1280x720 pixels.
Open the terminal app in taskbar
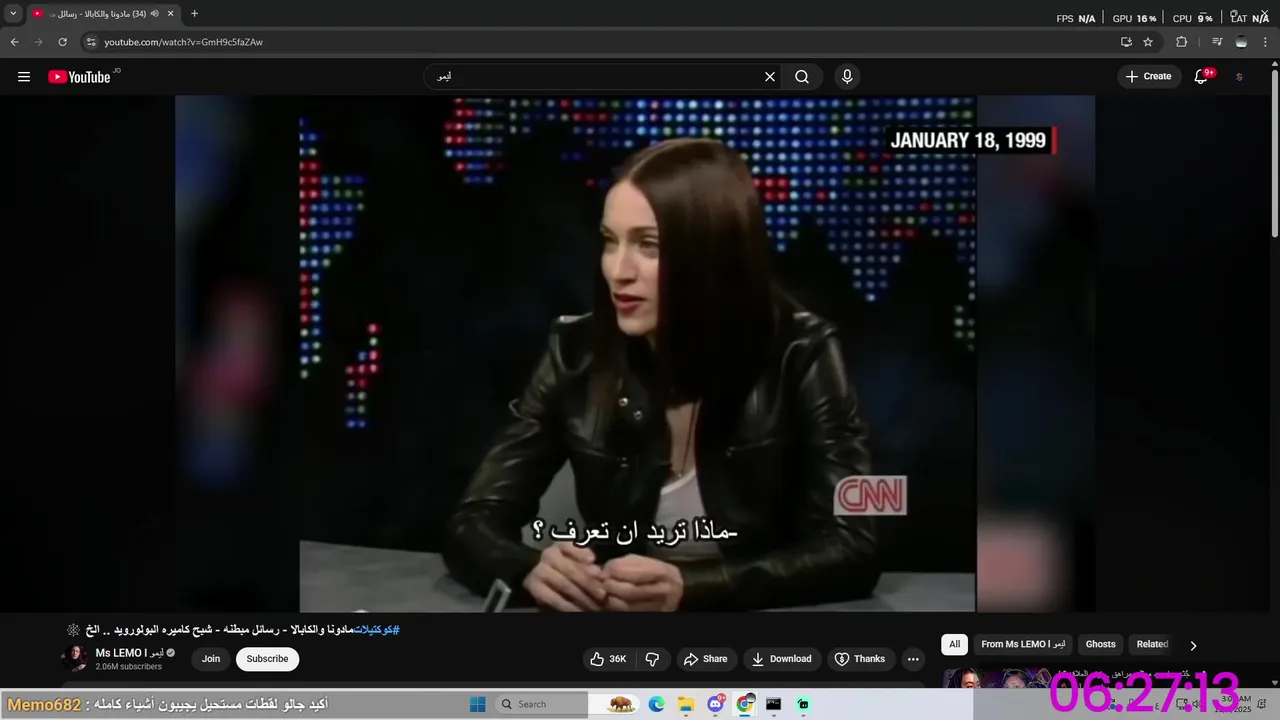[x=774, y=704]
